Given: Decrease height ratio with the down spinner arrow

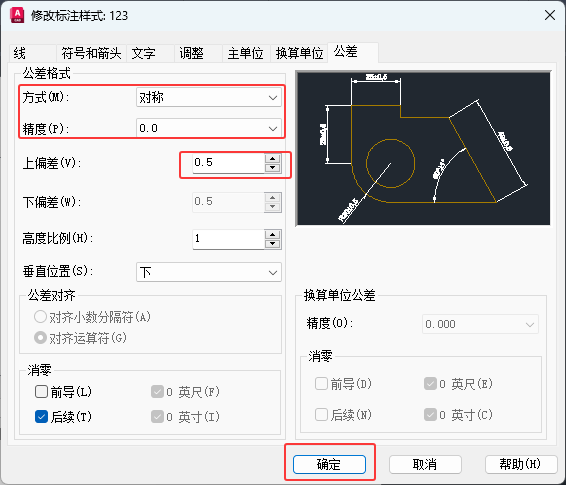Looking at the screenshot, I should coord(273,244).
